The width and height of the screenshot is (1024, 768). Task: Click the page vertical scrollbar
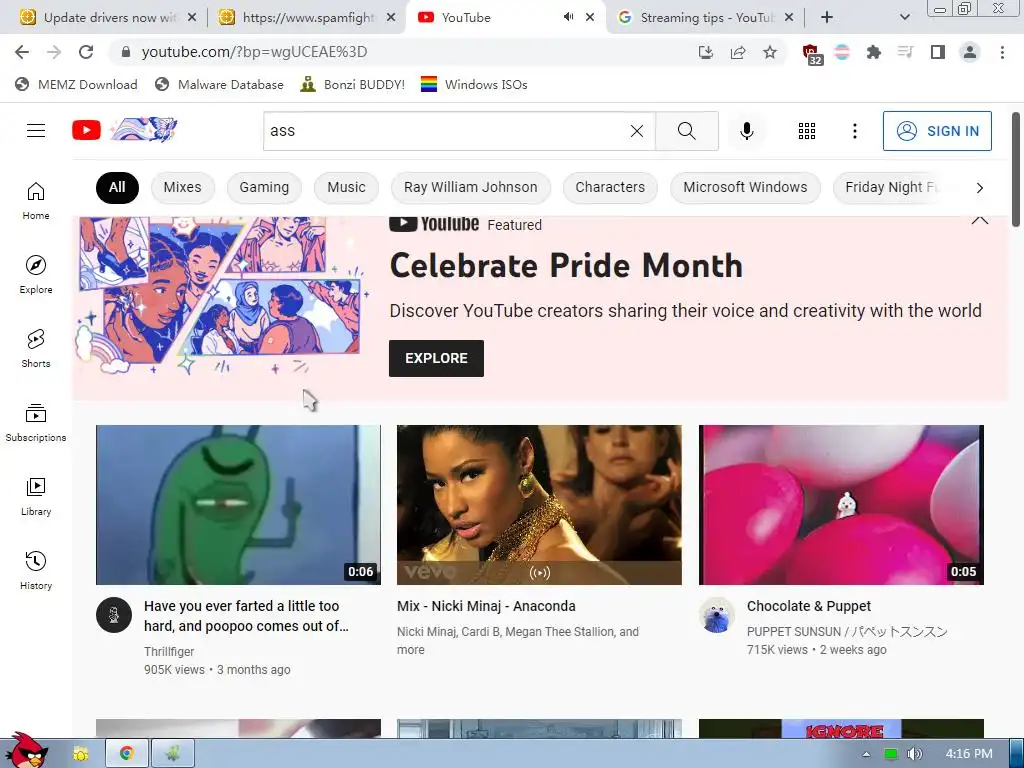[x=1016, y=170]
